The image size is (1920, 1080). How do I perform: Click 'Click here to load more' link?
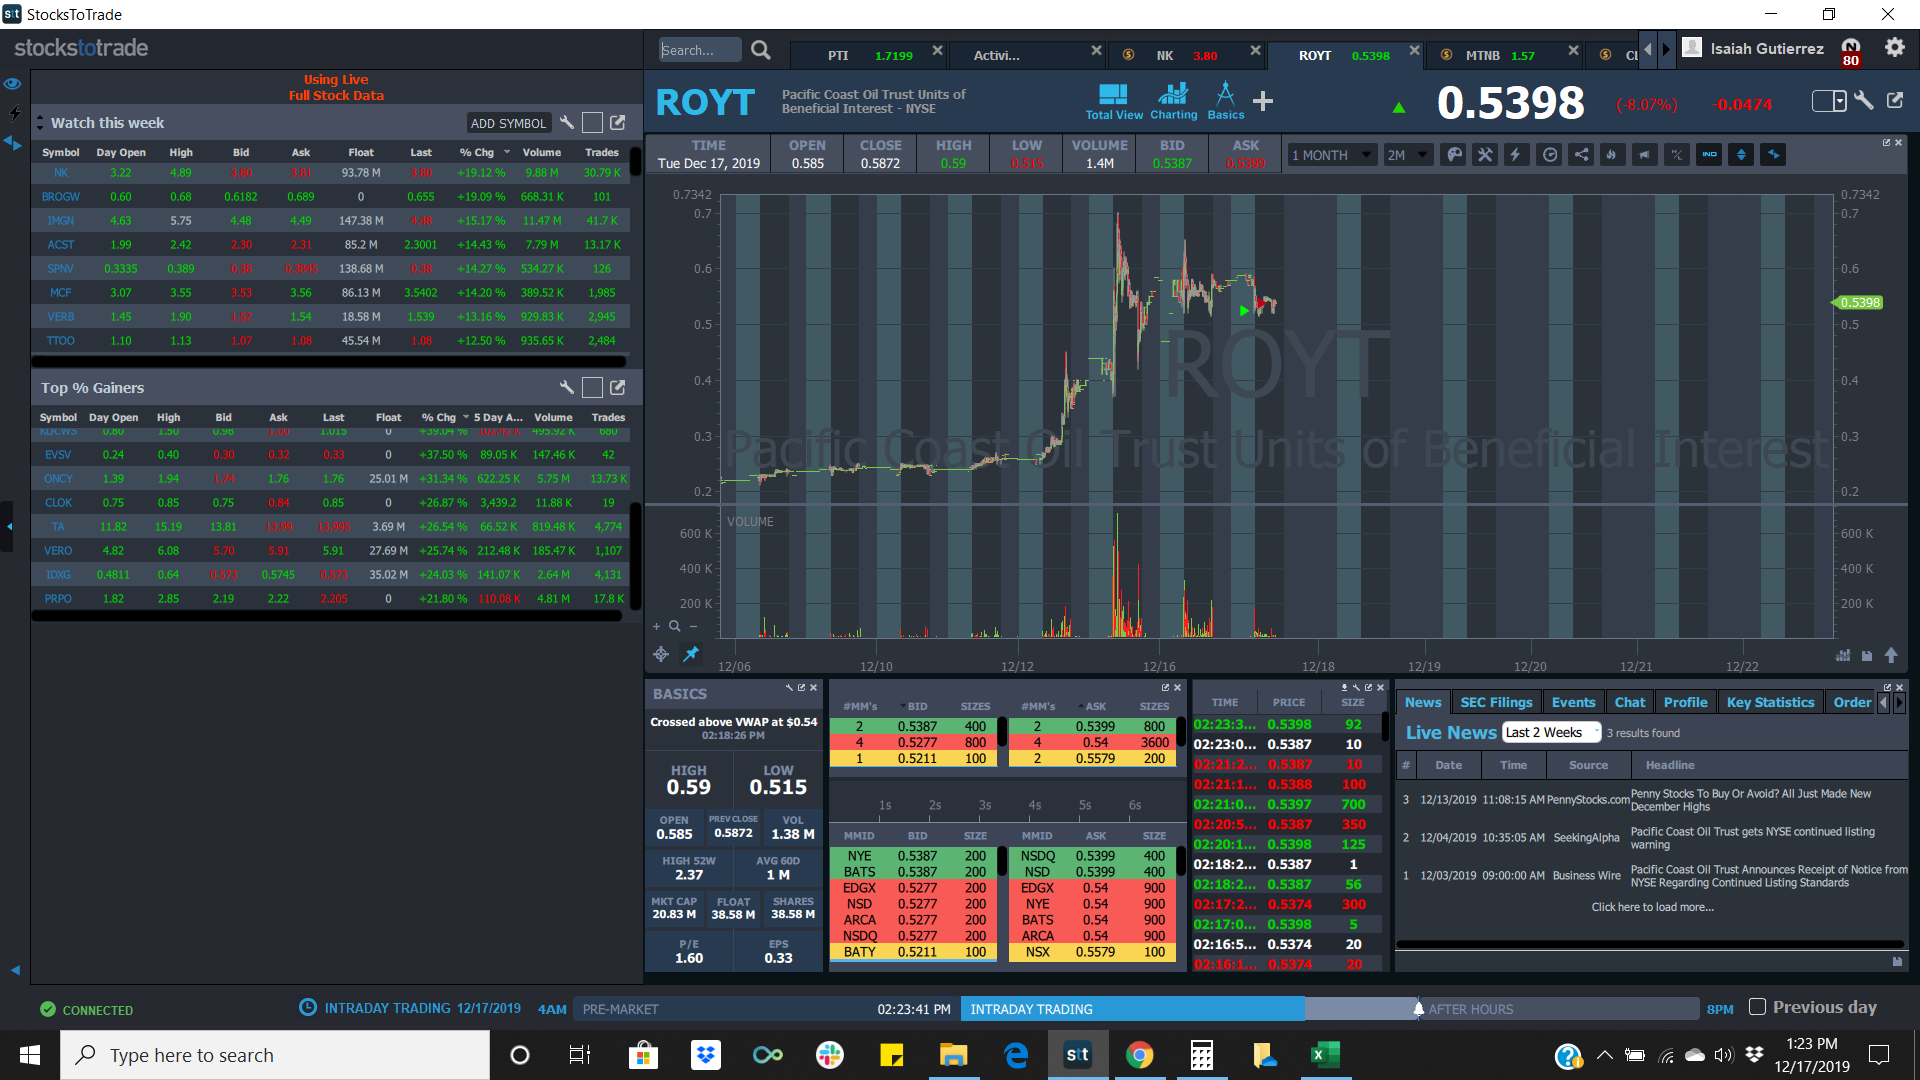point(1652,907)
